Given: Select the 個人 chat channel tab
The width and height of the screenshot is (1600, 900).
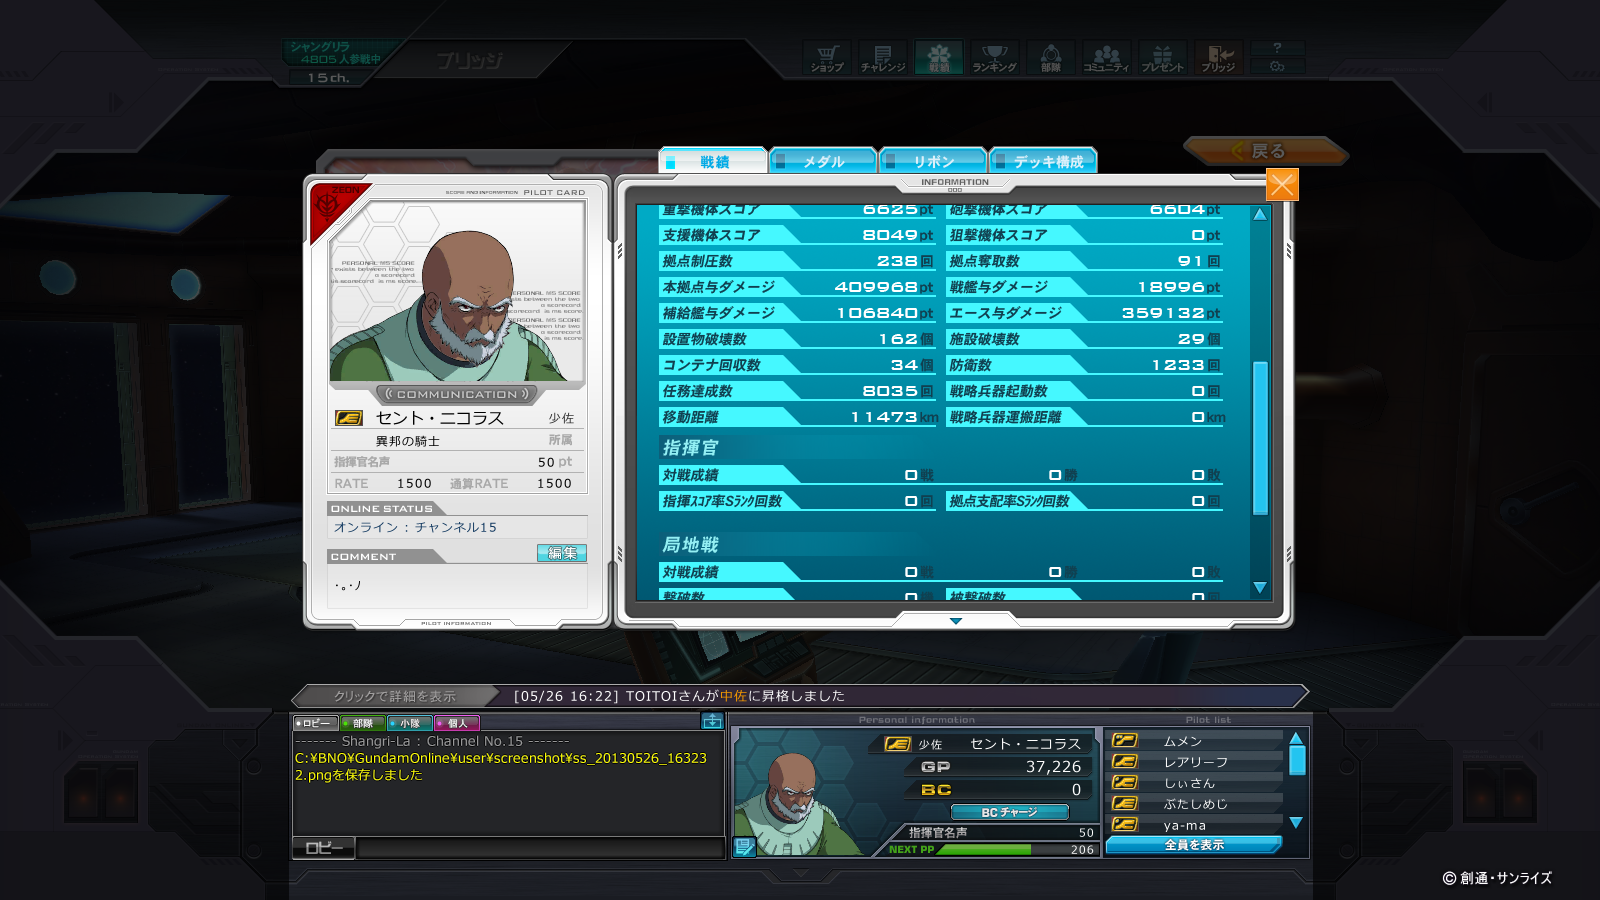Looking at the screenshot, I should (x=456, y=723).
